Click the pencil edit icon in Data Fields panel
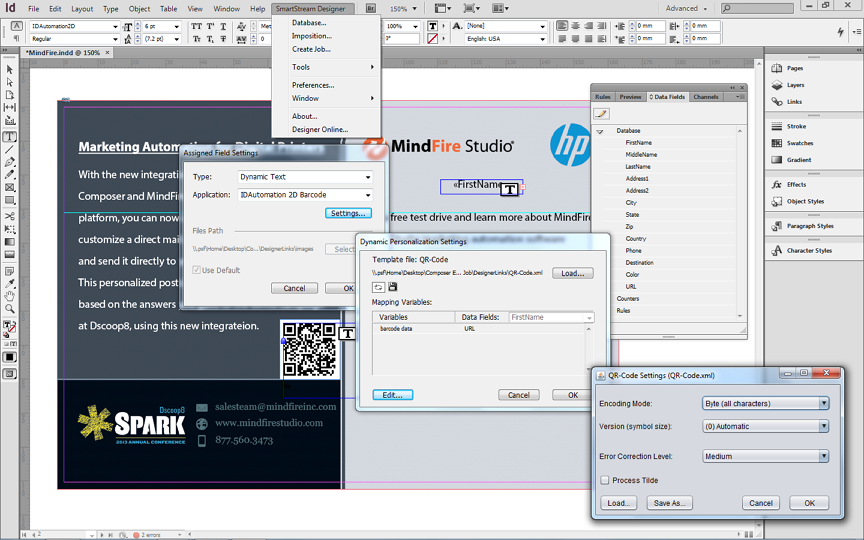The width and height of the screenshot is (864, 540). click(x=601, y=114)
